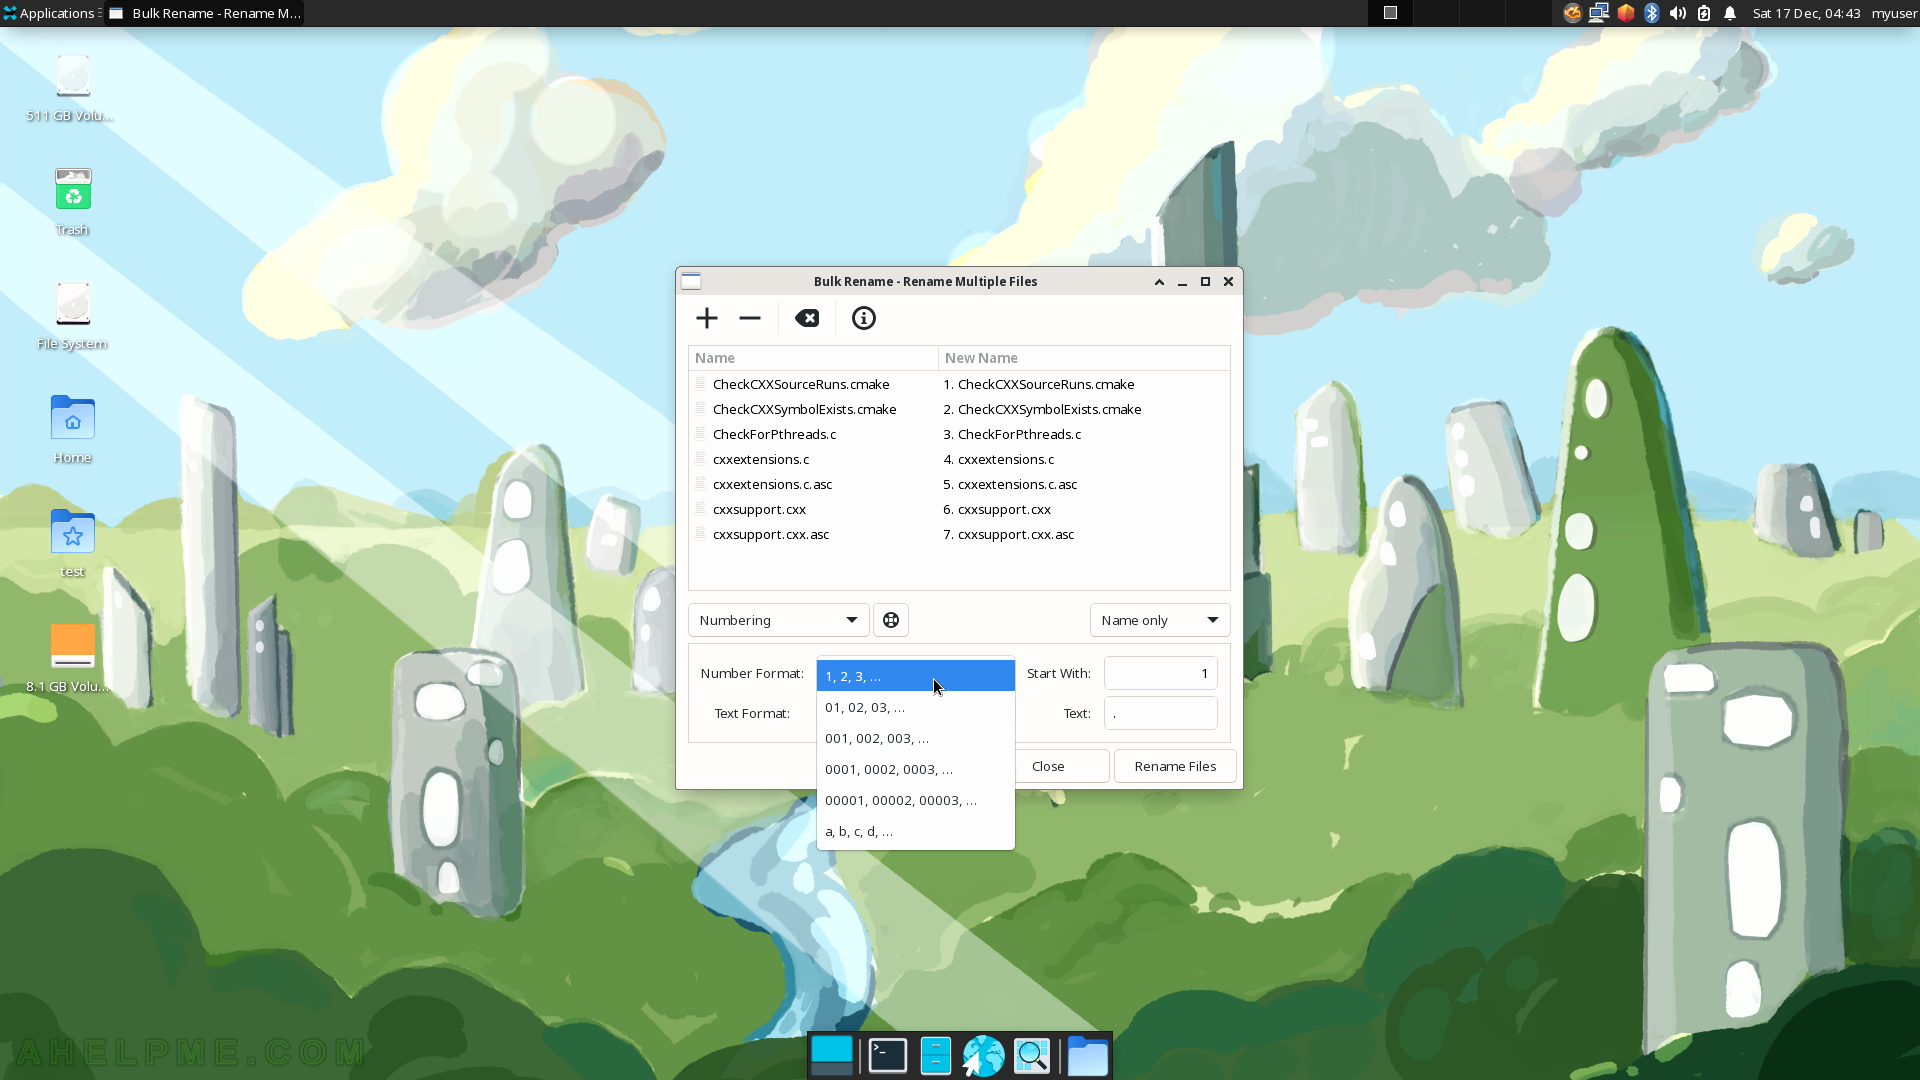Click the Close button

click(1060, 766)
